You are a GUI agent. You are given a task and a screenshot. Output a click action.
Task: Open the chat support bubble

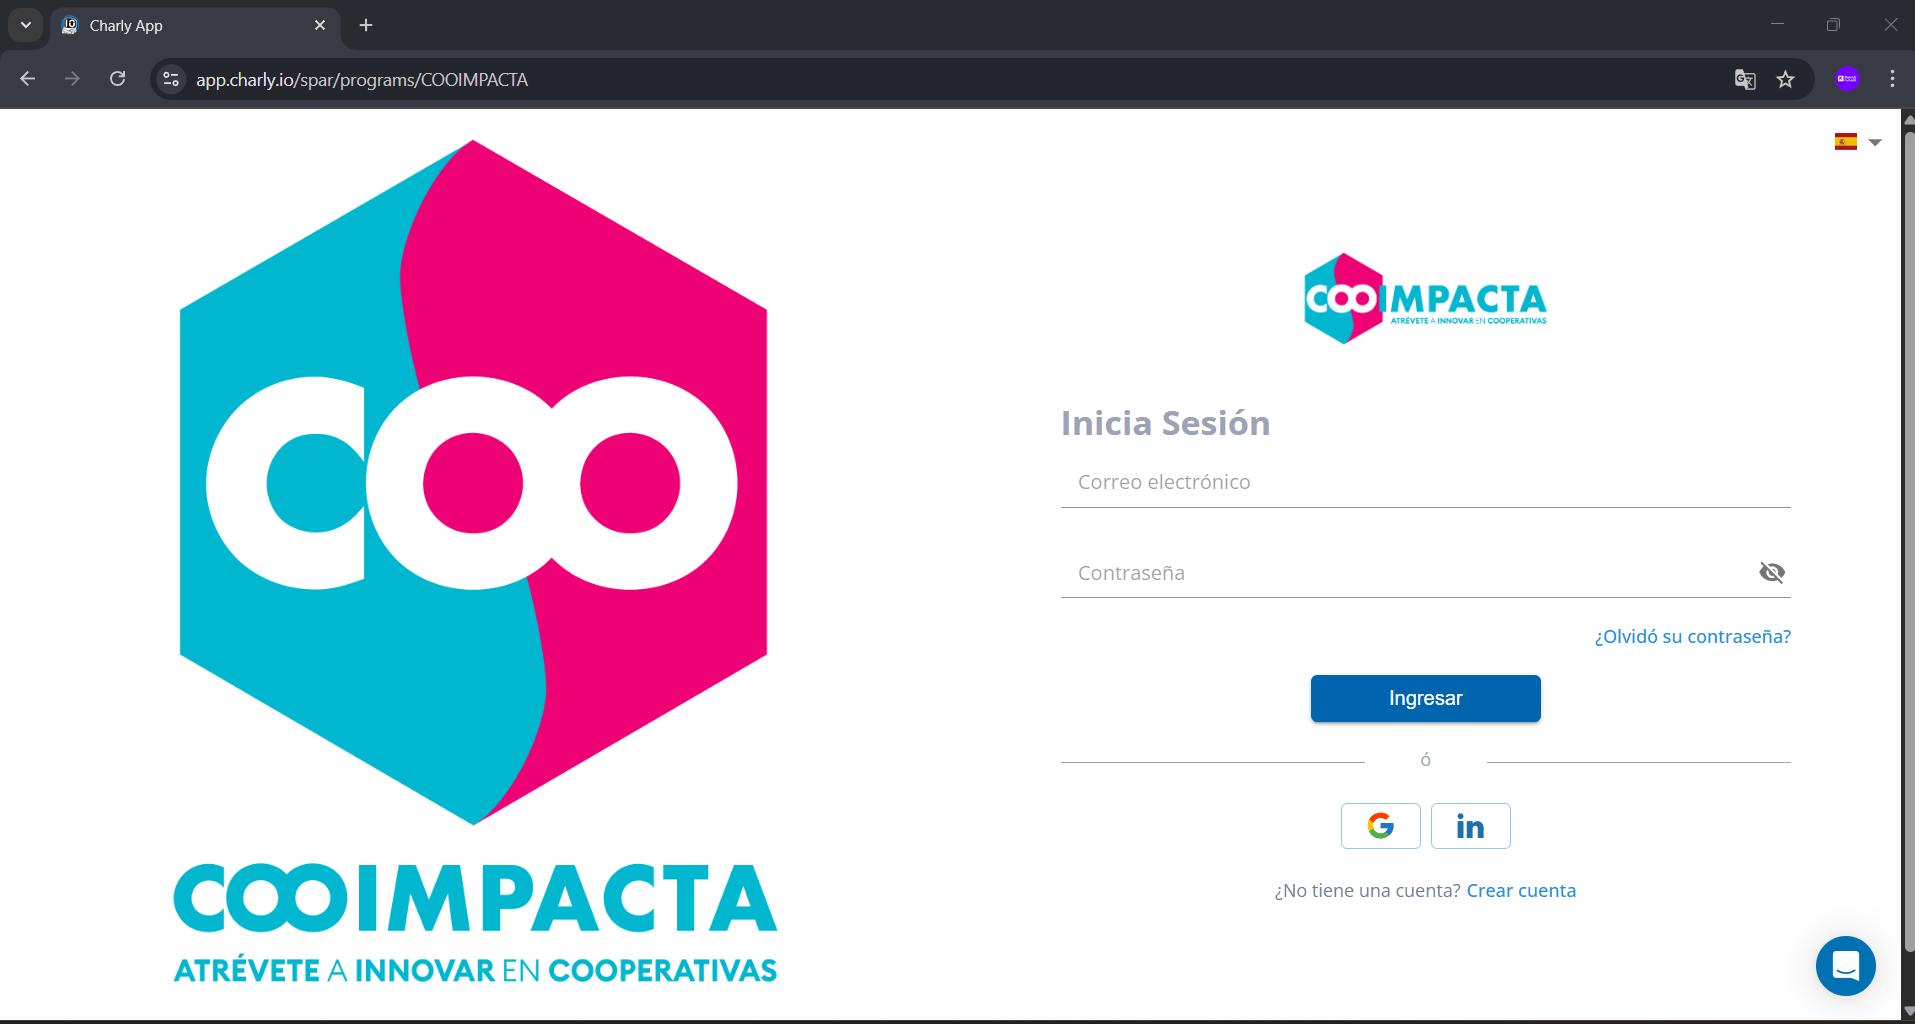(x=1845, y=966)
